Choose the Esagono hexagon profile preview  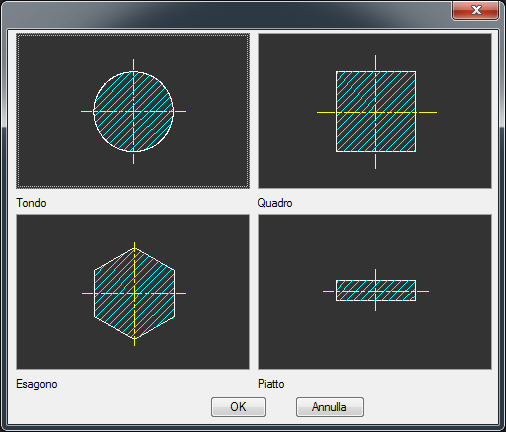click(133, 292)
